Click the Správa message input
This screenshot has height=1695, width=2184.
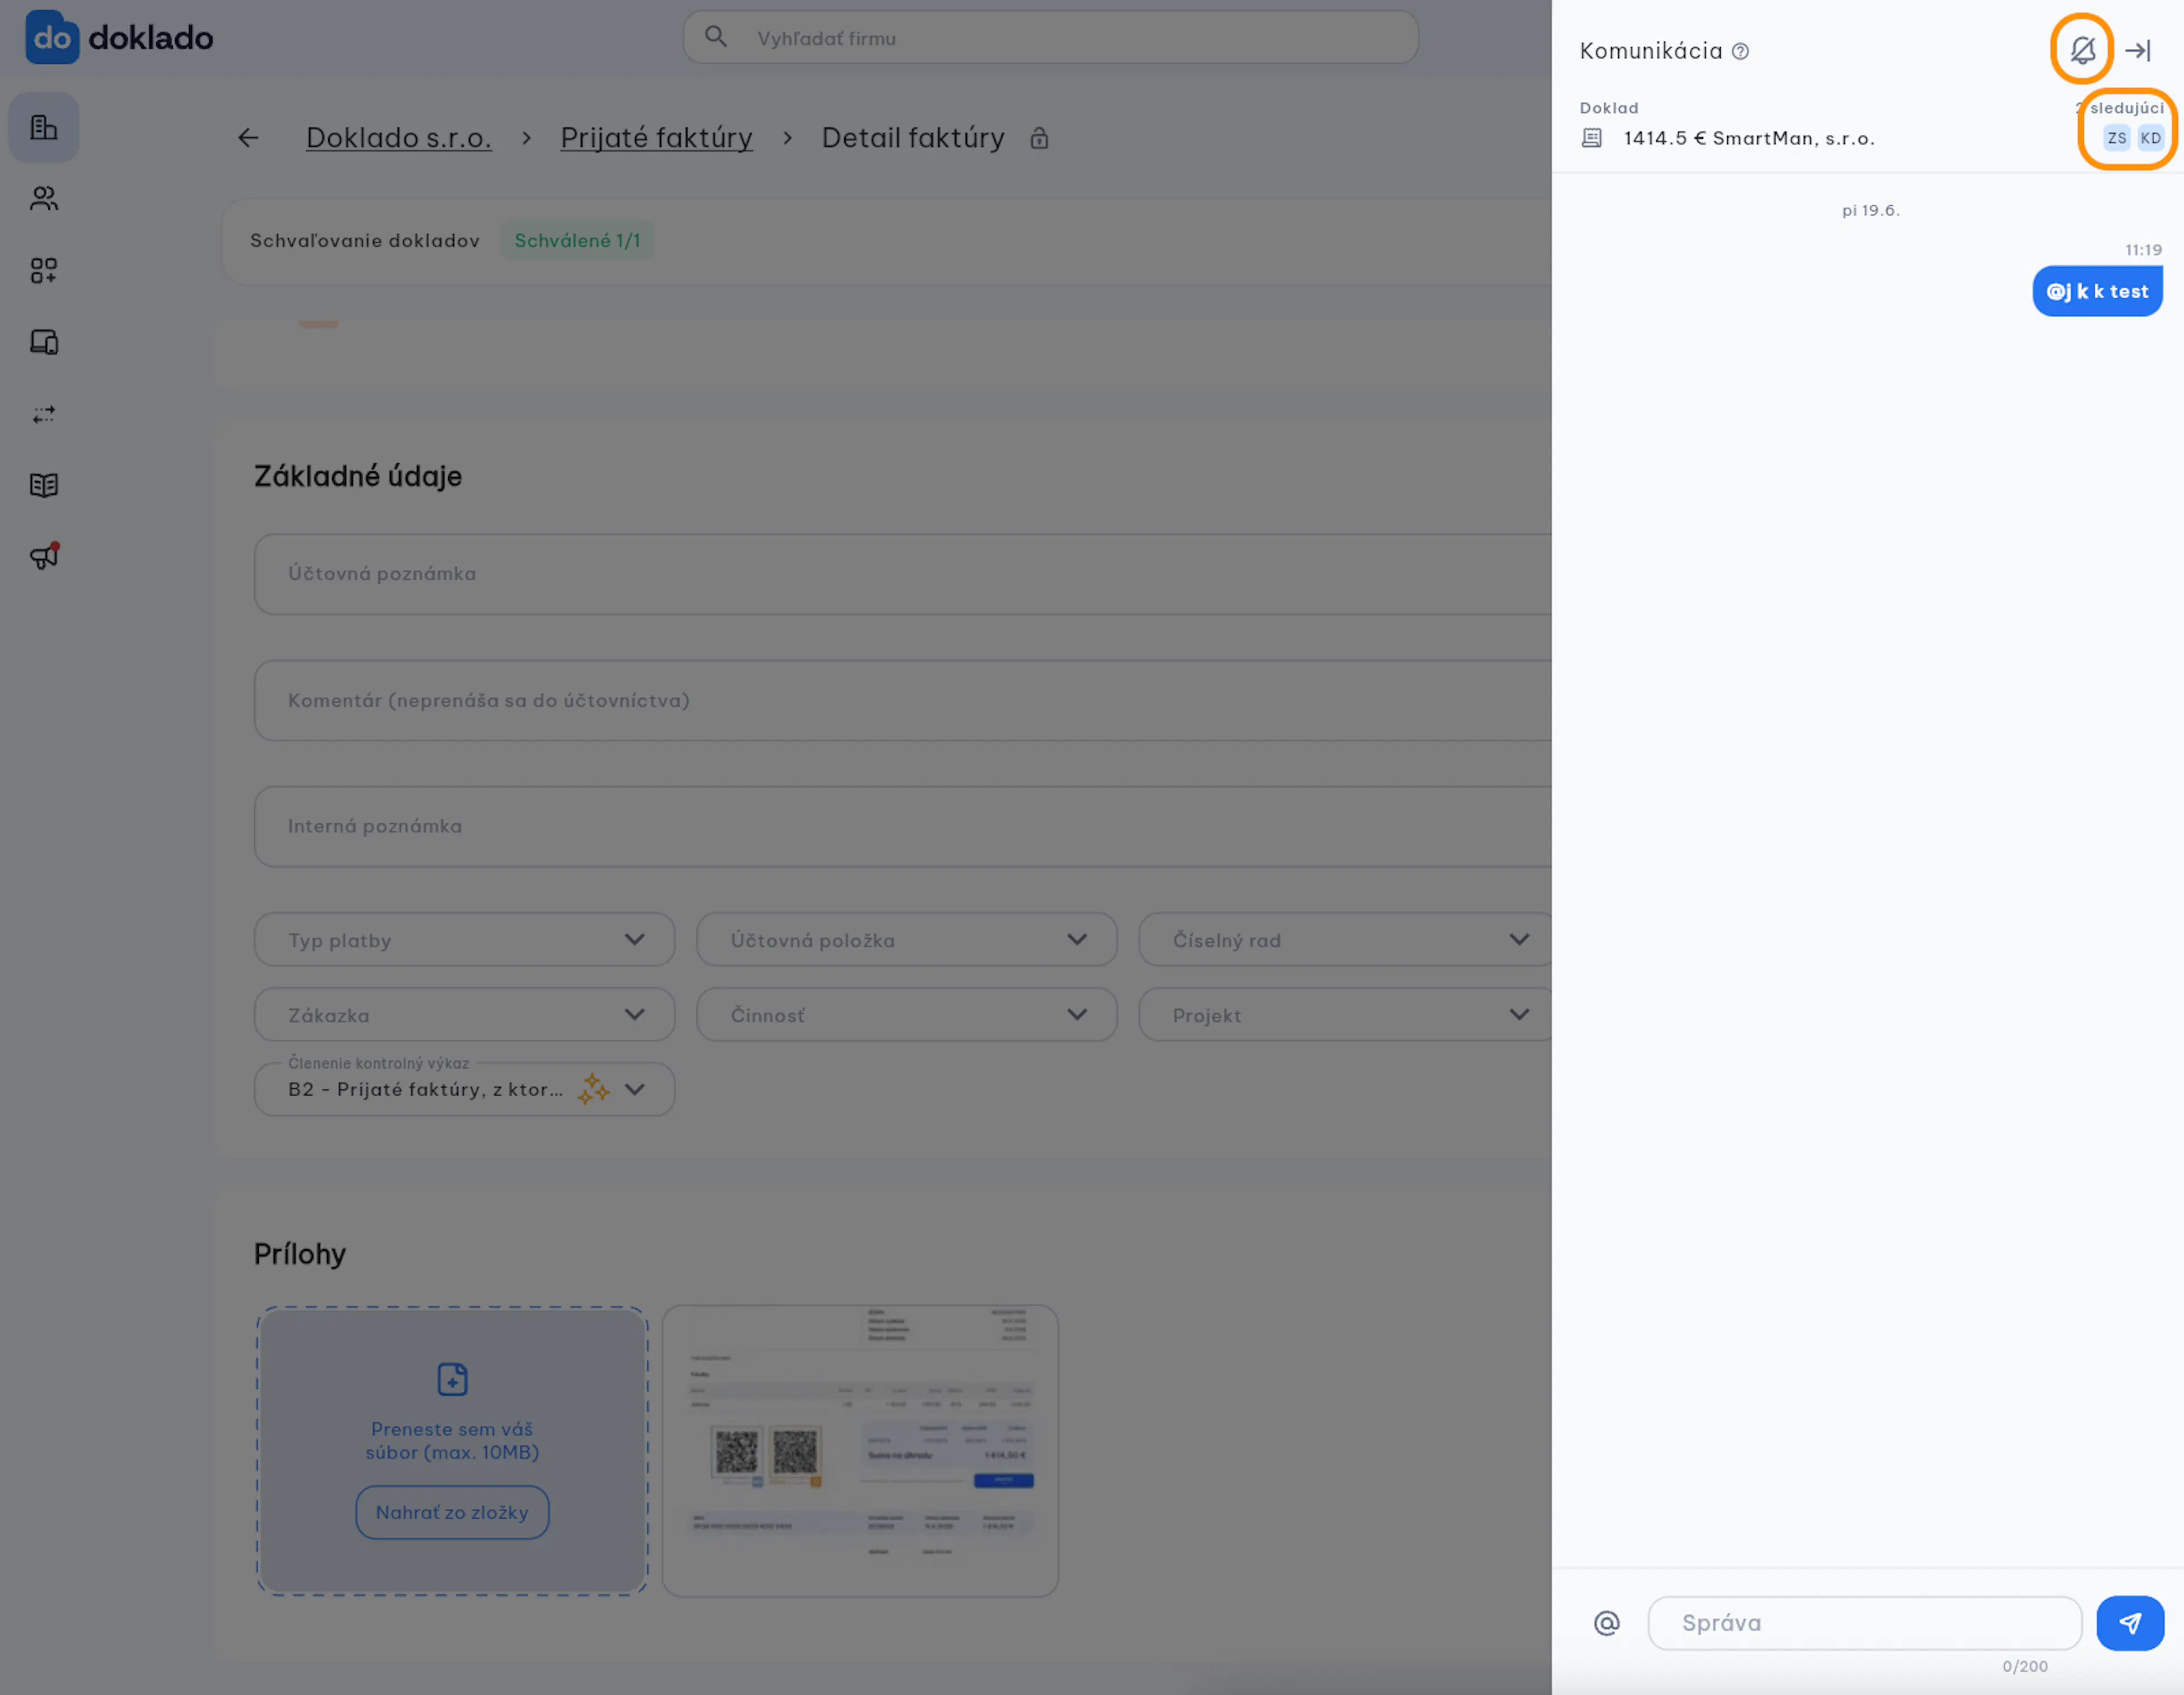pos(1865,1623)
